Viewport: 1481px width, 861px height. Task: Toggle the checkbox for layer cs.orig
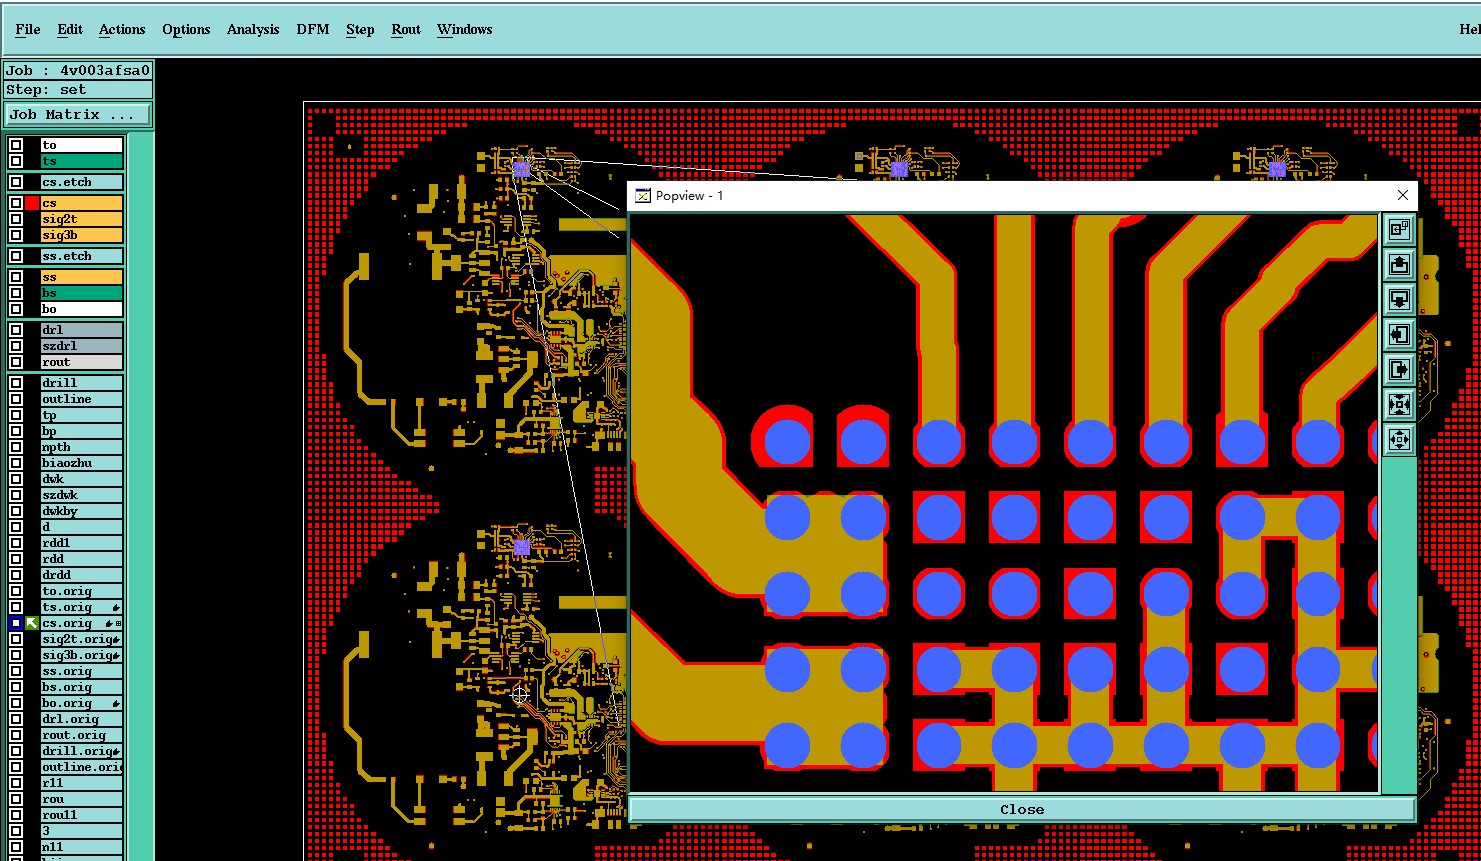point(16,623)
